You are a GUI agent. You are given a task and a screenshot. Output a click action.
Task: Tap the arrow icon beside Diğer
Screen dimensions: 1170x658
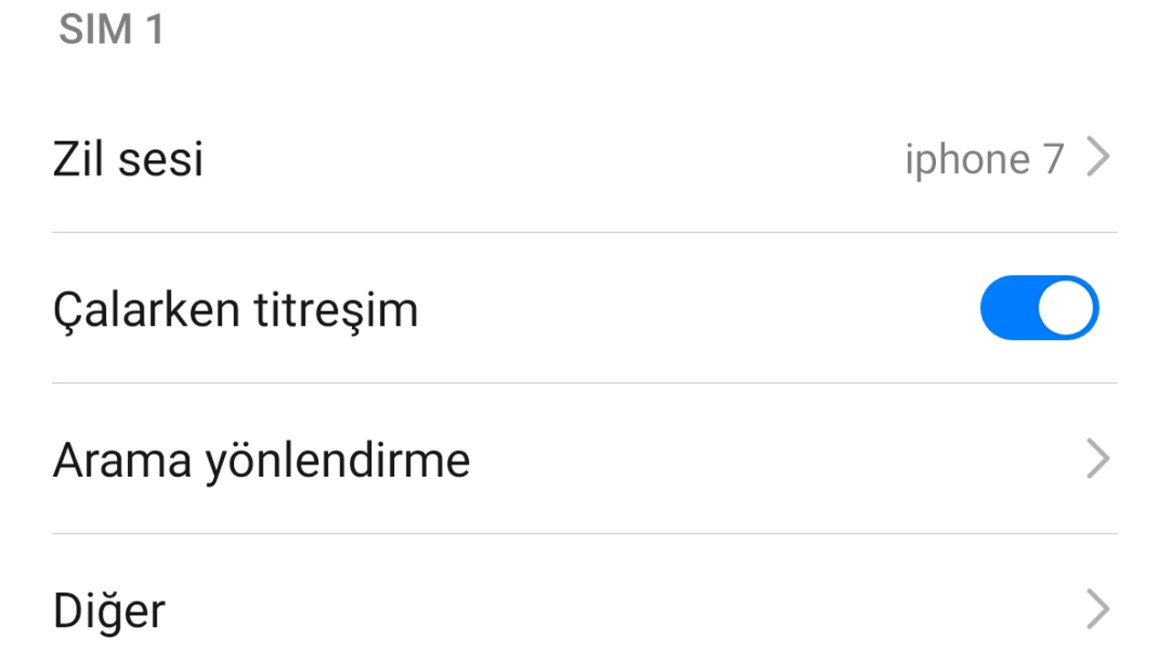[x=1098, y=609]
